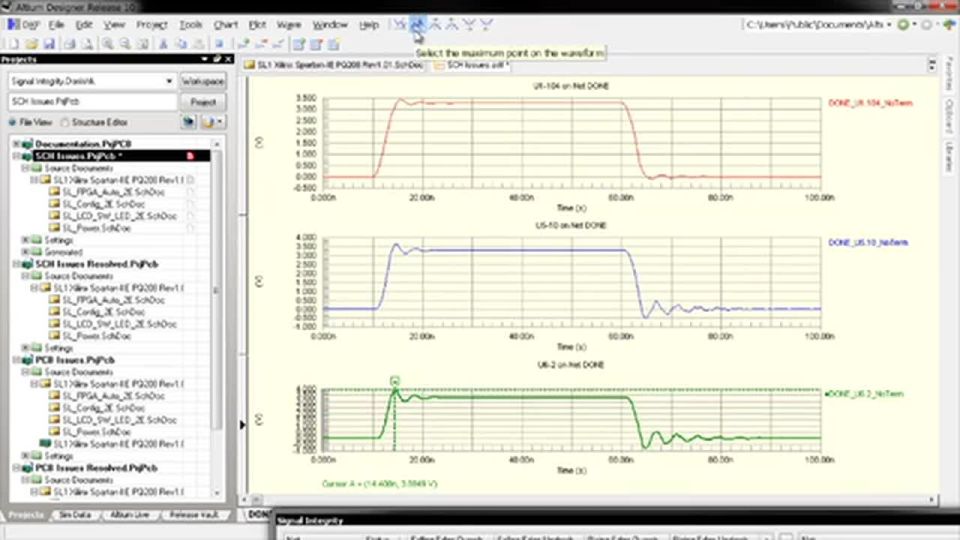Collapse the PCB Issues Resolved.PrjPcb node
This screenshot has width=960, height=540.
pyautogui.click(x=17, y=468)
